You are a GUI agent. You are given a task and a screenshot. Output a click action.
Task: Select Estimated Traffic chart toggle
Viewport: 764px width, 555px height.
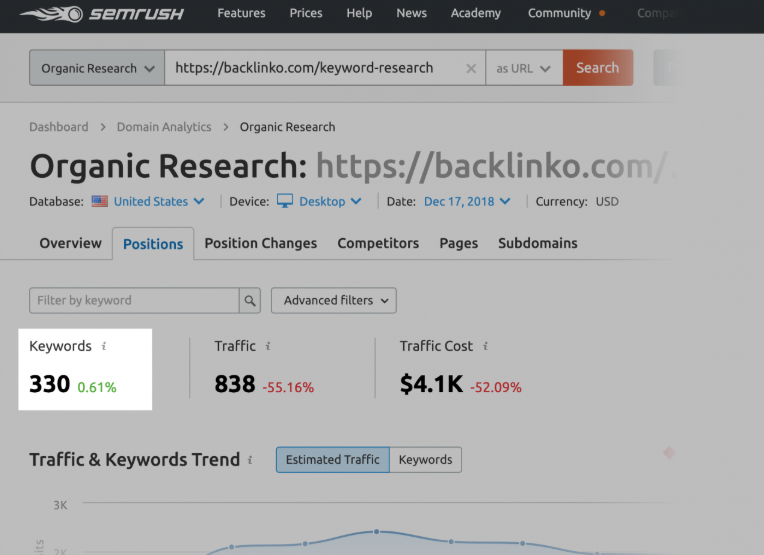333,459
